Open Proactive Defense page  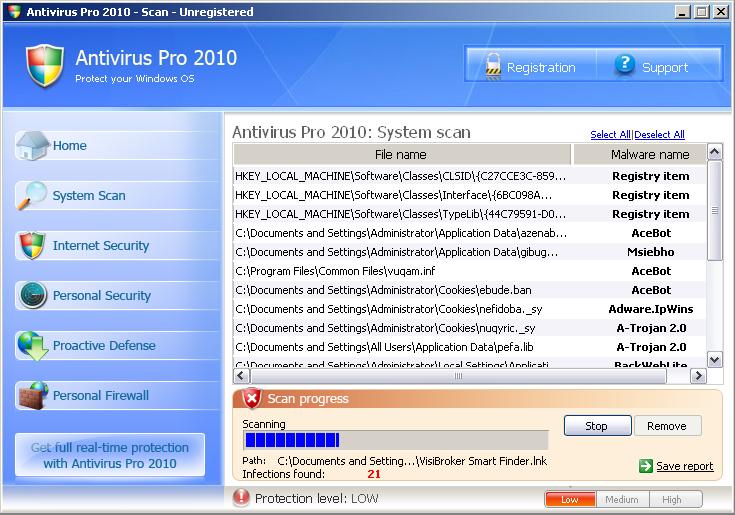(x=117, y=346)
